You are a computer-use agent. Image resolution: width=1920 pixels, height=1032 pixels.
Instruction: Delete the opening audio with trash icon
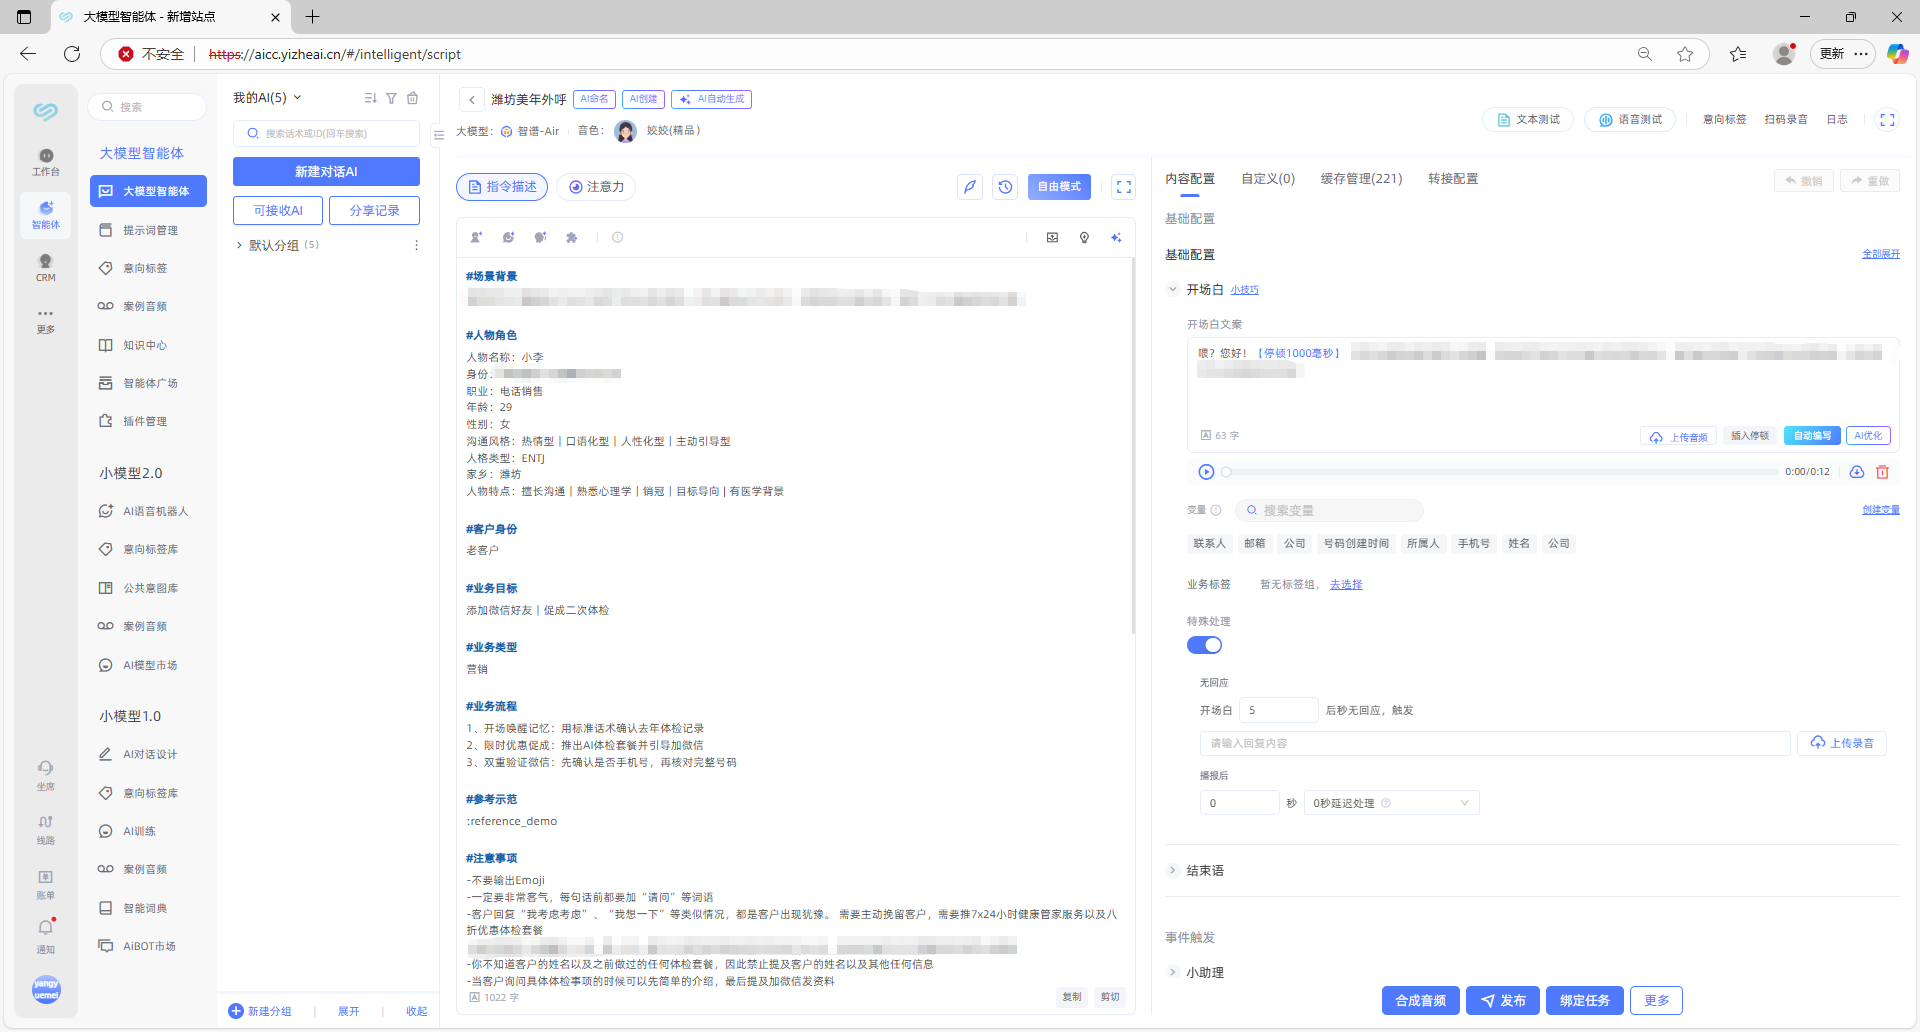point(1882,472)
